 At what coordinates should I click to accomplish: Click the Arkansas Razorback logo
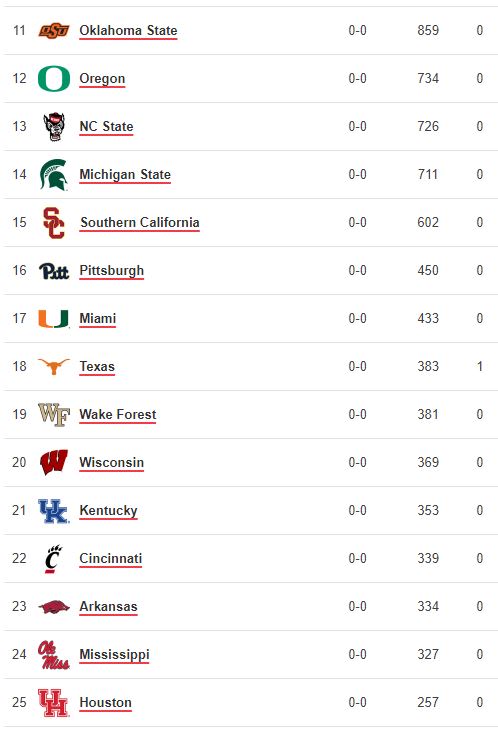[x=54, y=607]
